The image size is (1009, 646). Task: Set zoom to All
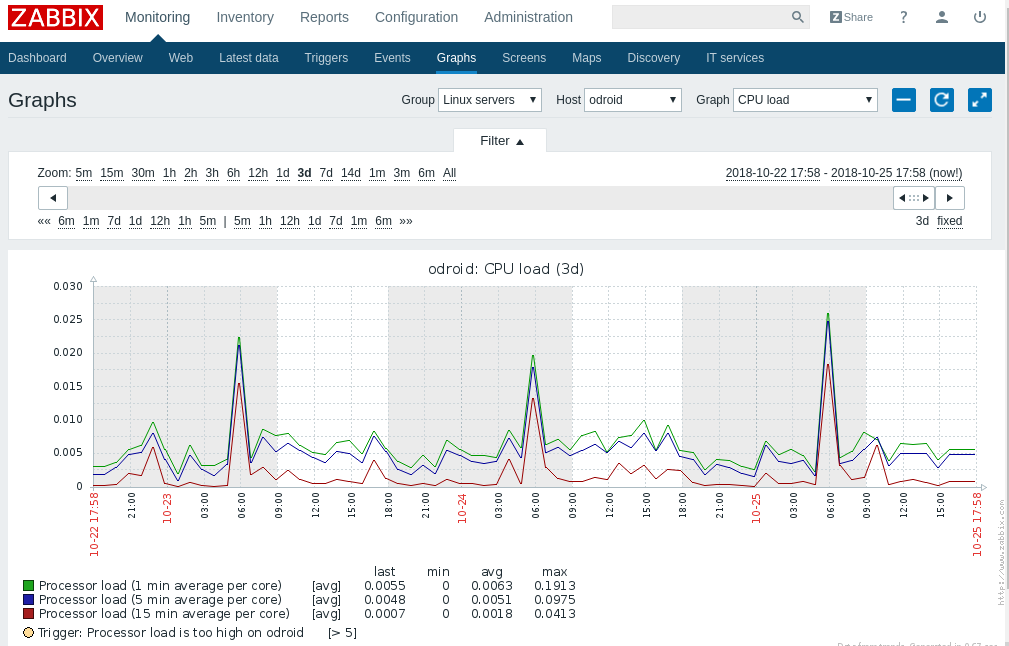449,173
